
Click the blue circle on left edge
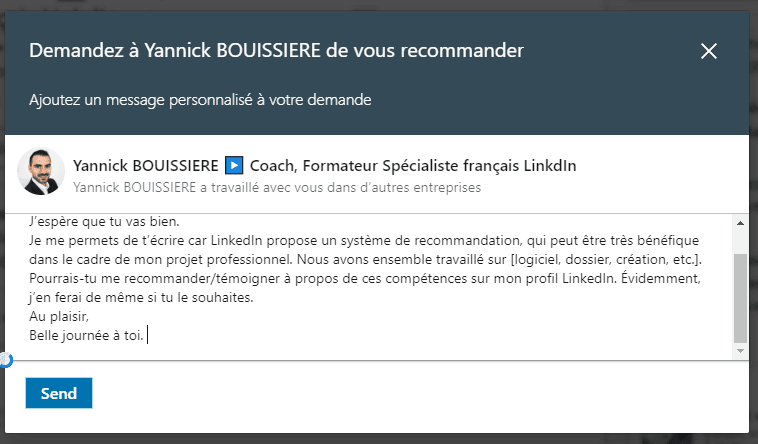tap(4, 359)
